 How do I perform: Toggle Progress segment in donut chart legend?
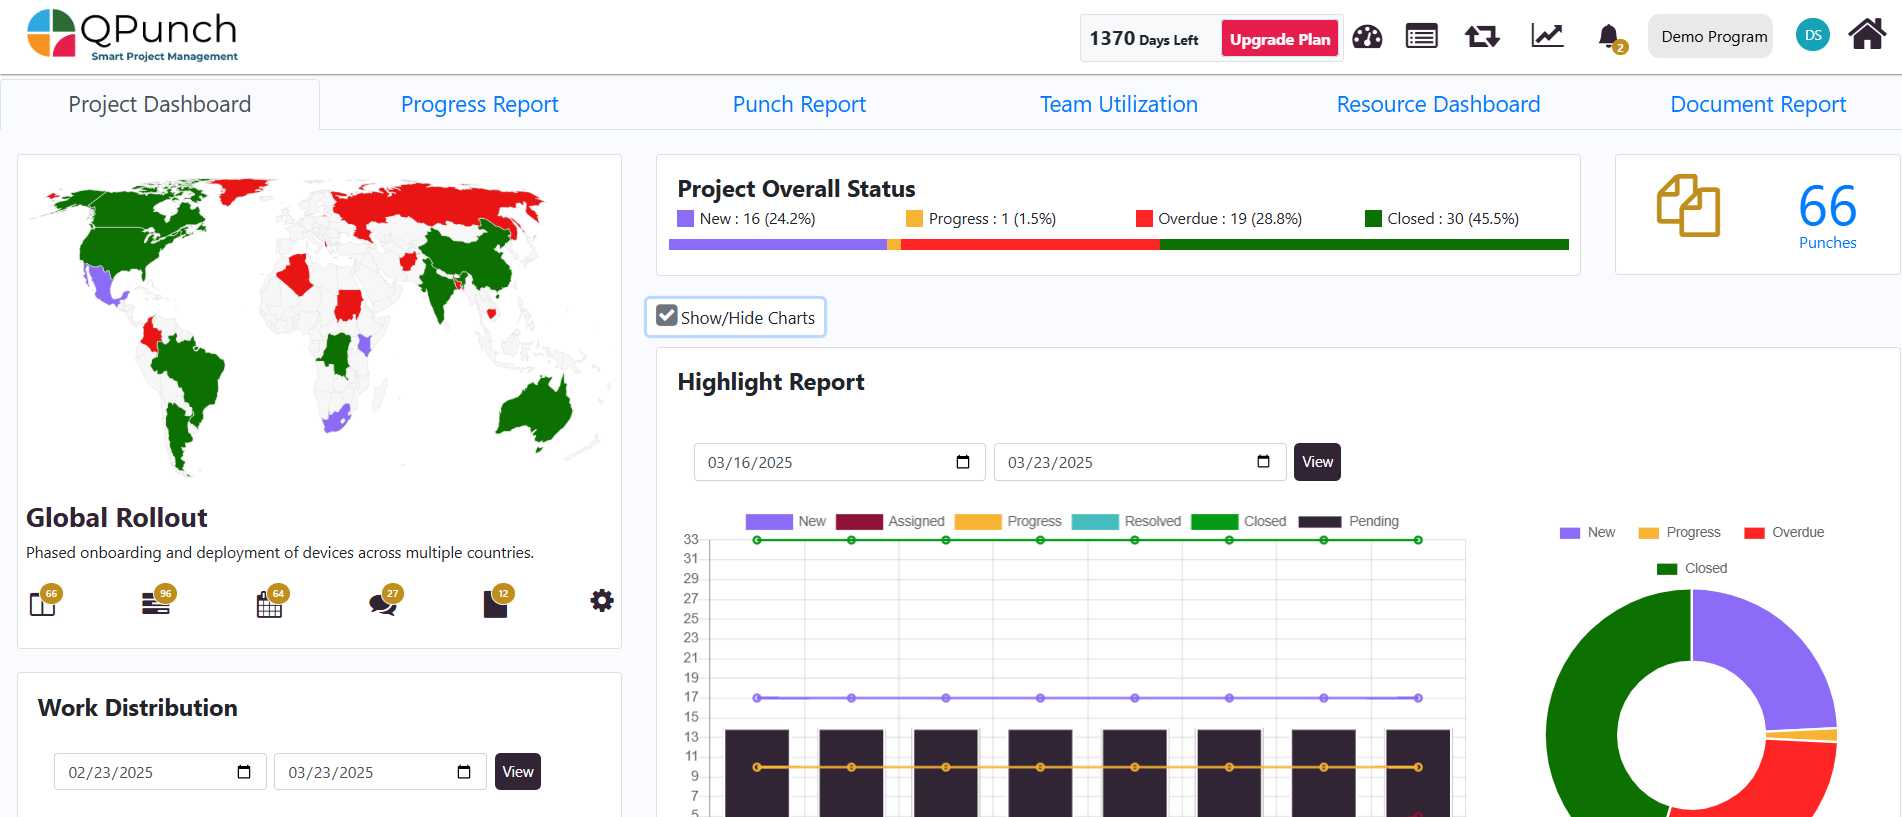tap(1679, 532)
